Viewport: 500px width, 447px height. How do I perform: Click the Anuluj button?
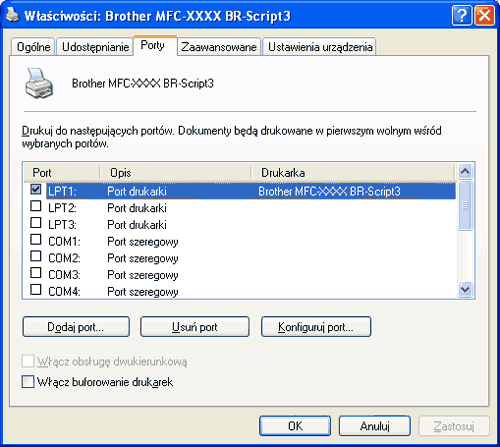pos(375,426)
